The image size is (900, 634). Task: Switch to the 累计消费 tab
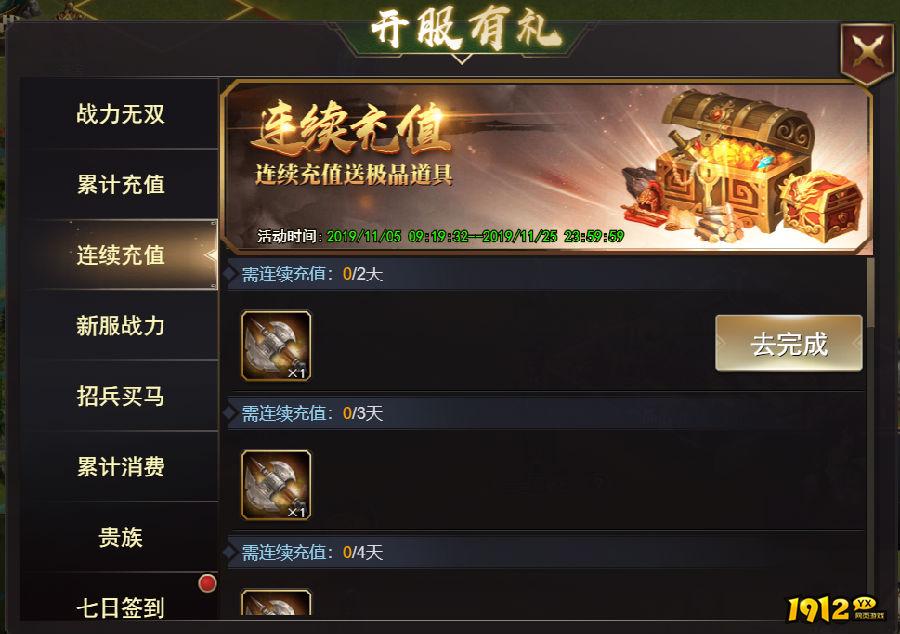[x=120, y=466]
